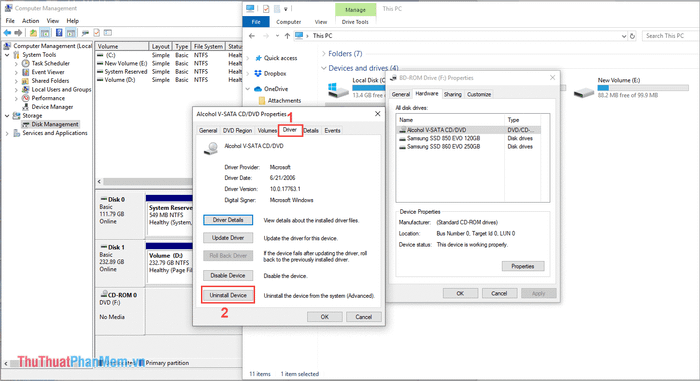This screenshot has height=381, width=700.
Task: Click Driver Details button
Action: point(228,220)
